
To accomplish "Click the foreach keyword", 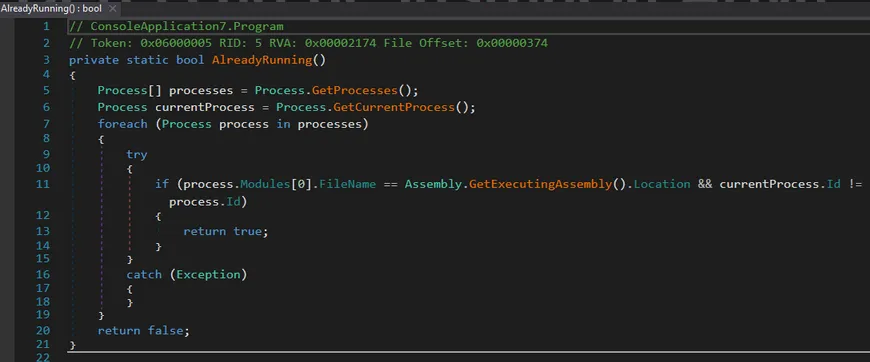I will point(123,124).
